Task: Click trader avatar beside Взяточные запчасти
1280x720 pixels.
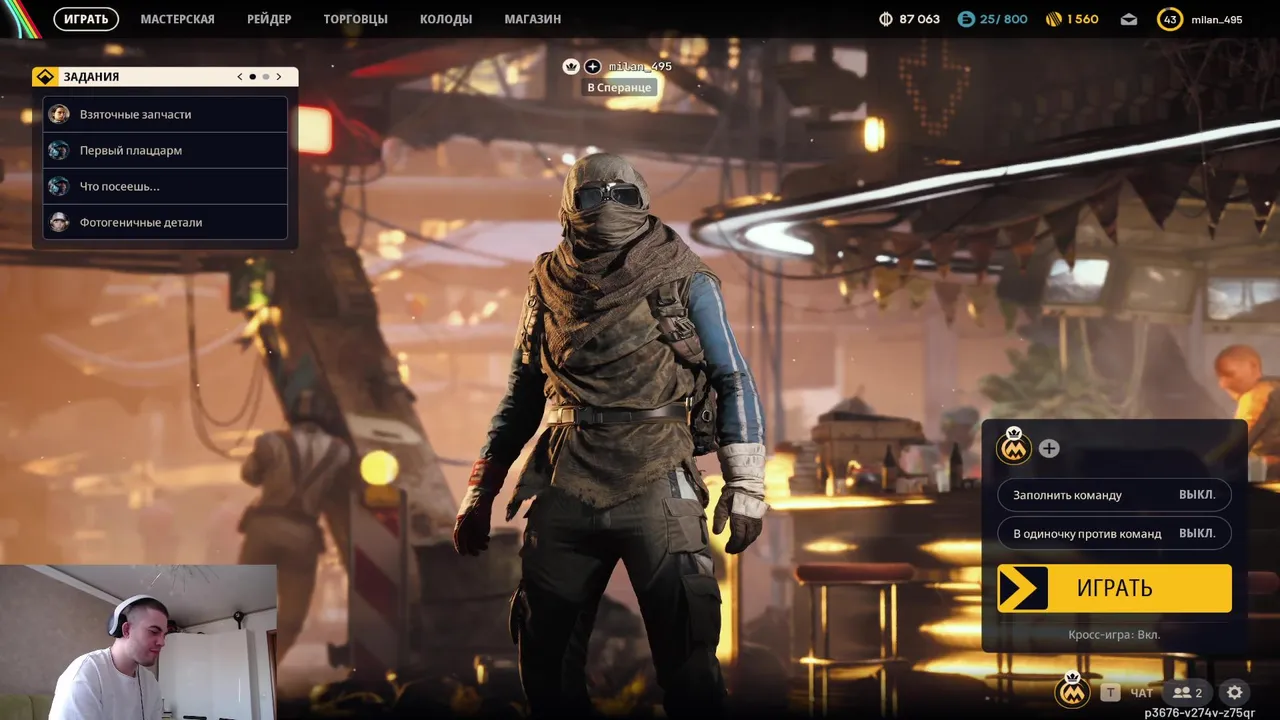Action: 59,114
